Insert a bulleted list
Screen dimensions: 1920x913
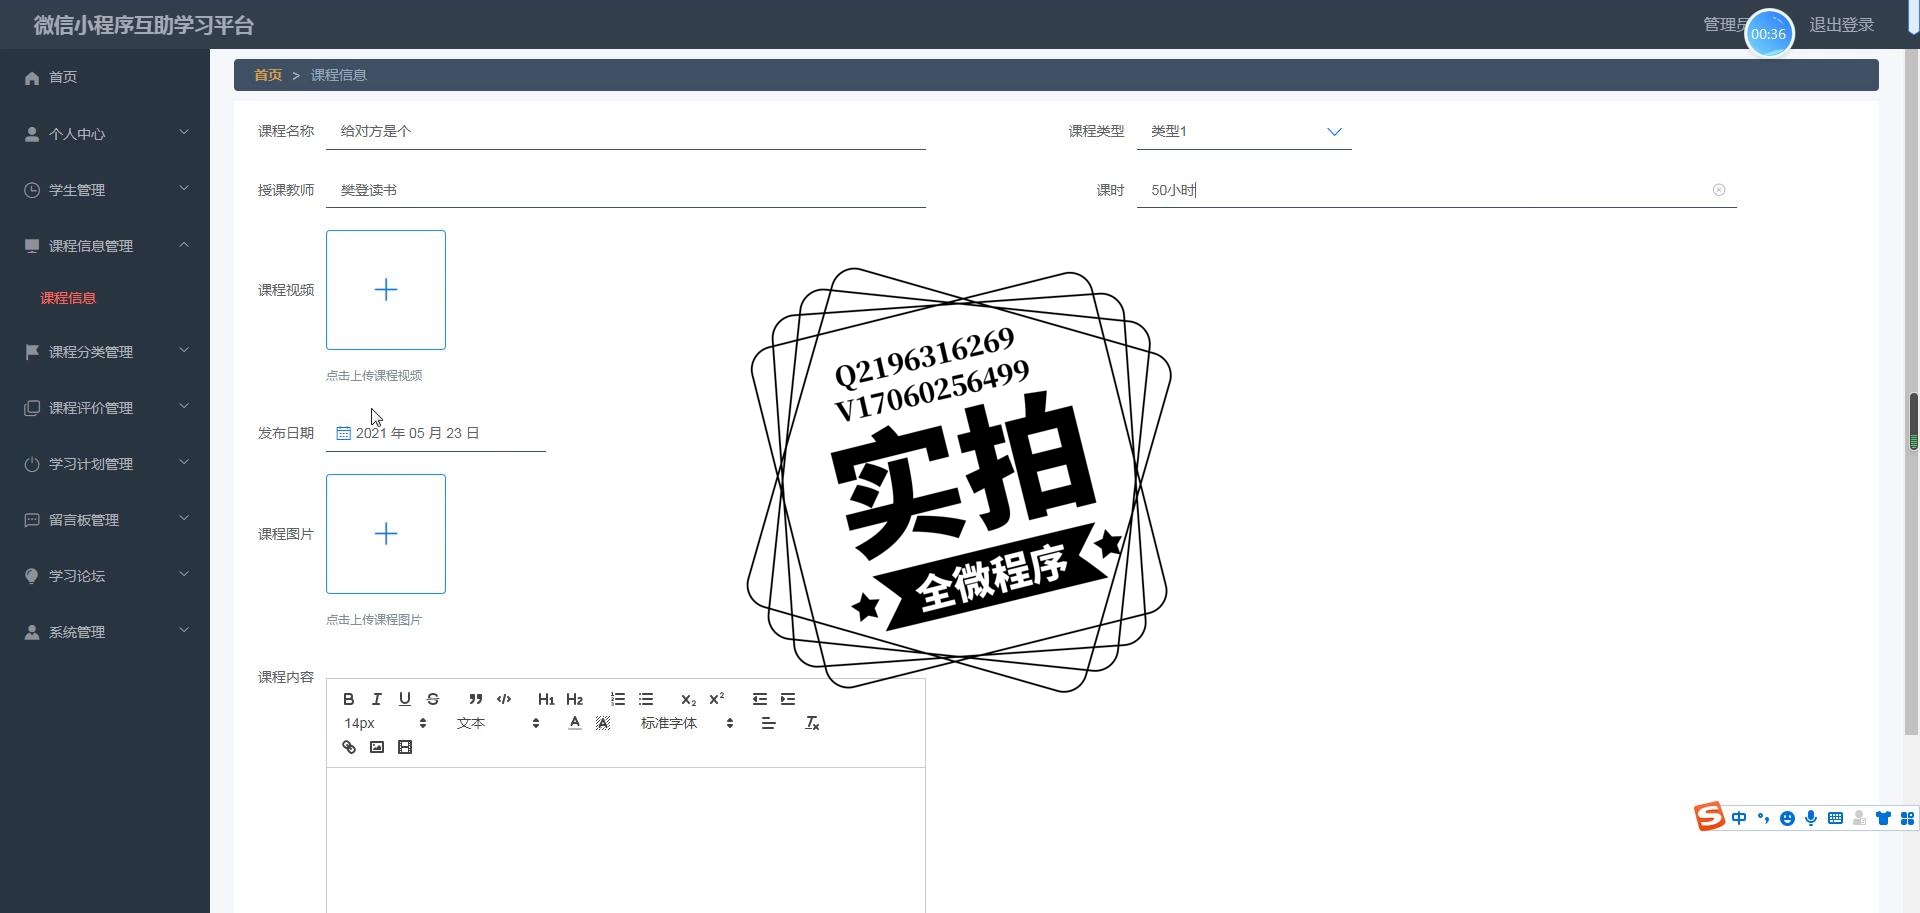646,699
